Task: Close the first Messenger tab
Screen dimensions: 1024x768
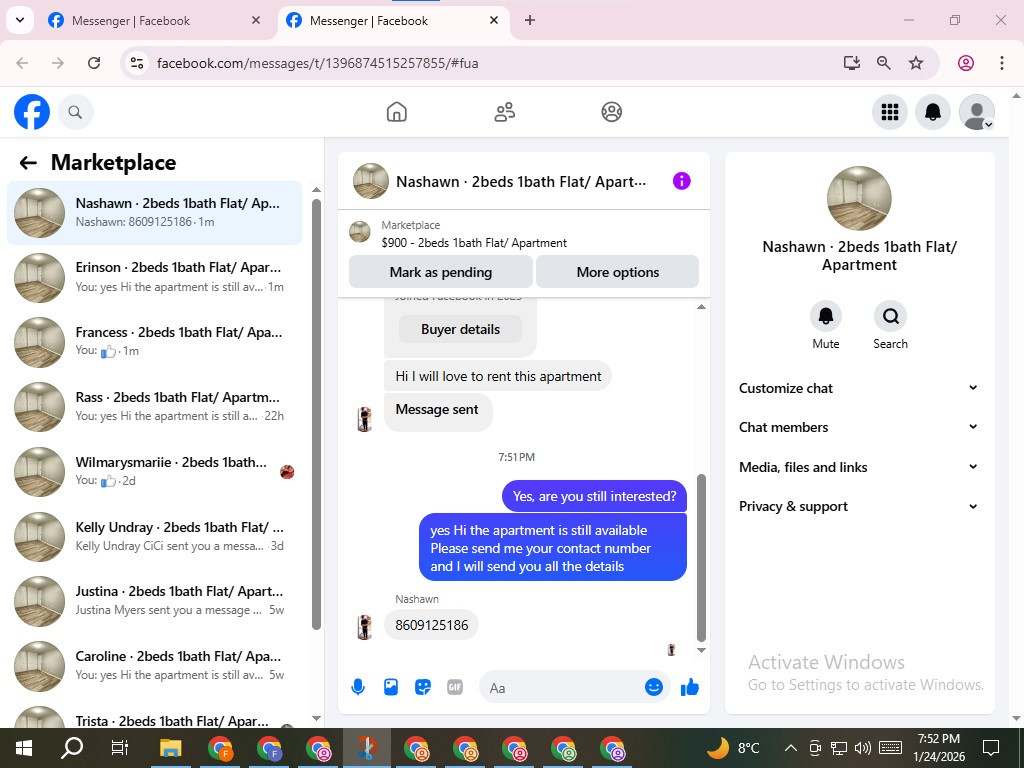Action: [256, 20]
